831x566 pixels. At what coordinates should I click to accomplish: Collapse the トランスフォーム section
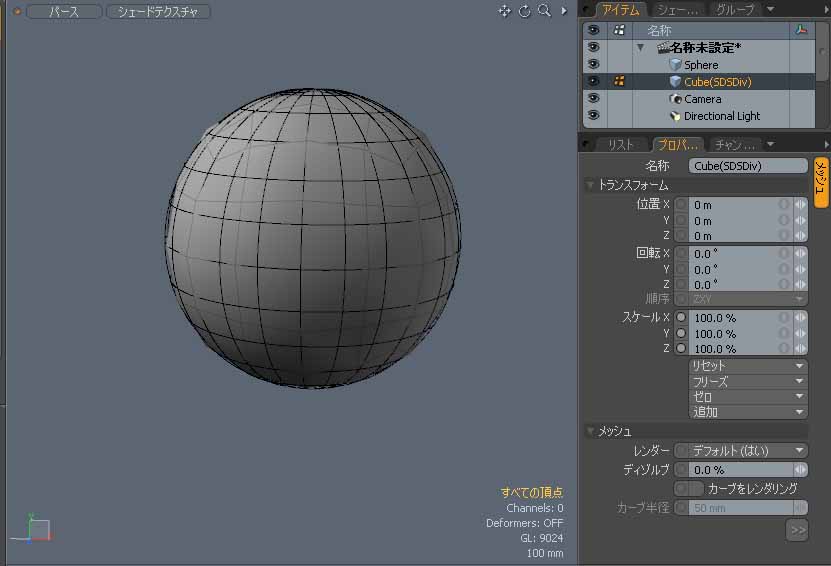pyautogui.click(x=590, y=185)
